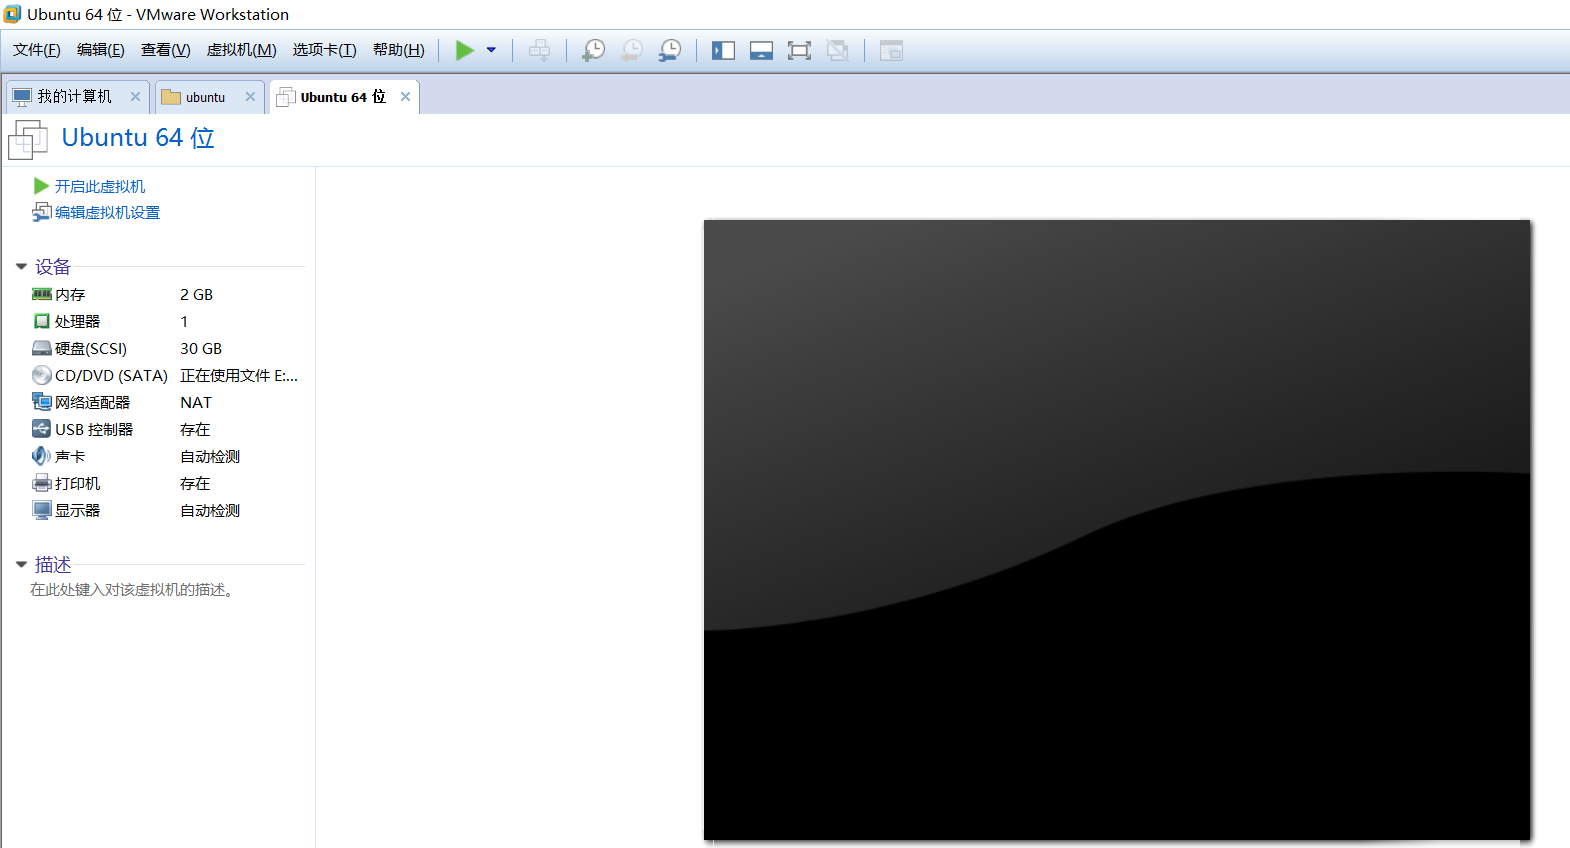The height and width of the screenshot is (848, 1570).
Task: Click 正在使用文件 E:... value
Action: (239, 375)
